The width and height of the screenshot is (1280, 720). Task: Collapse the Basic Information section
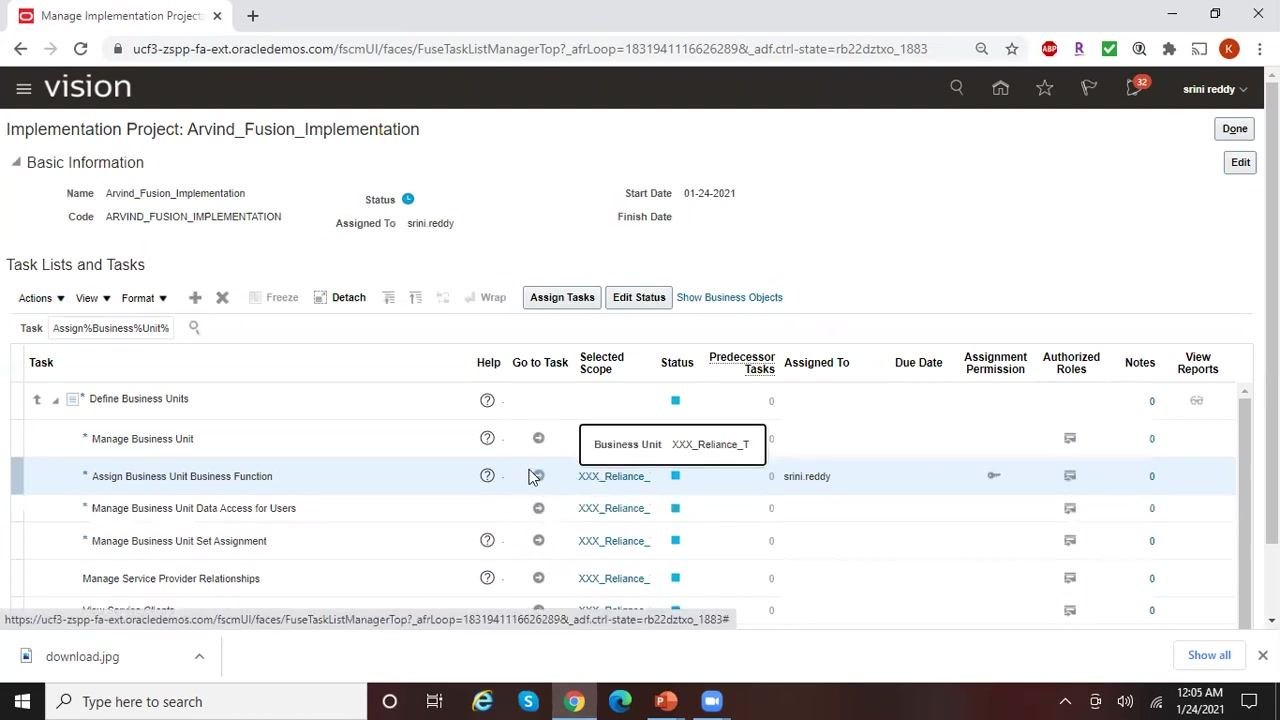(x=16, y=162)
